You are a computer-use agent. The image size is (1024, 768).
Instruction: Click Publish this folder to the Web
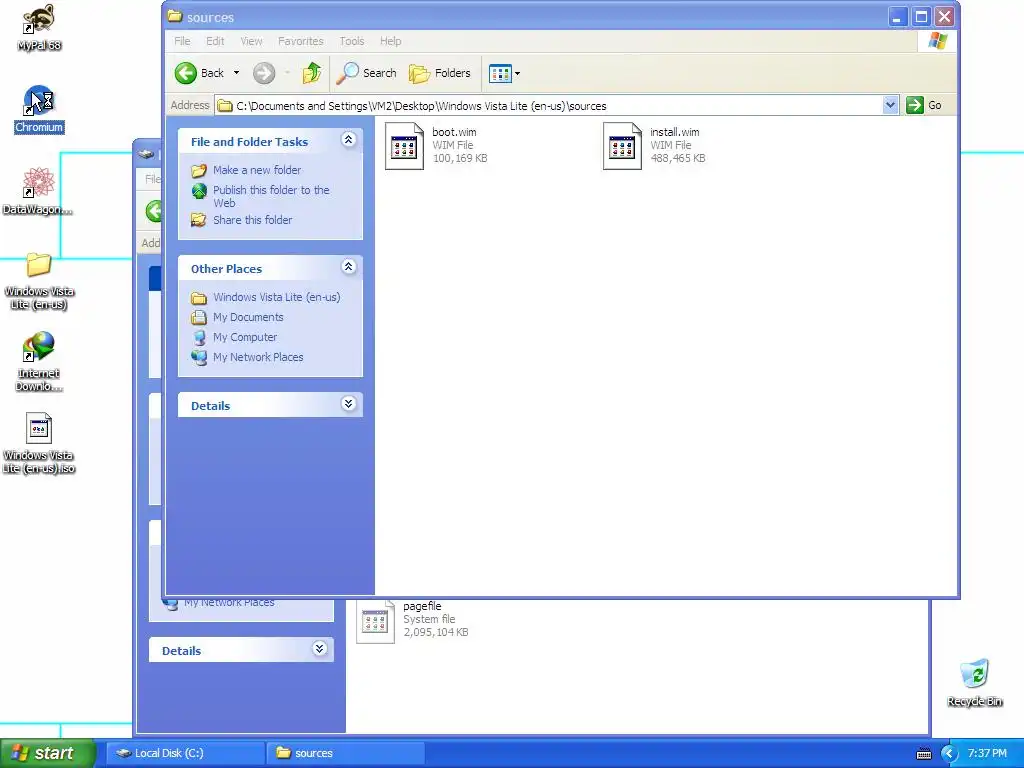[x=271, y=197]
